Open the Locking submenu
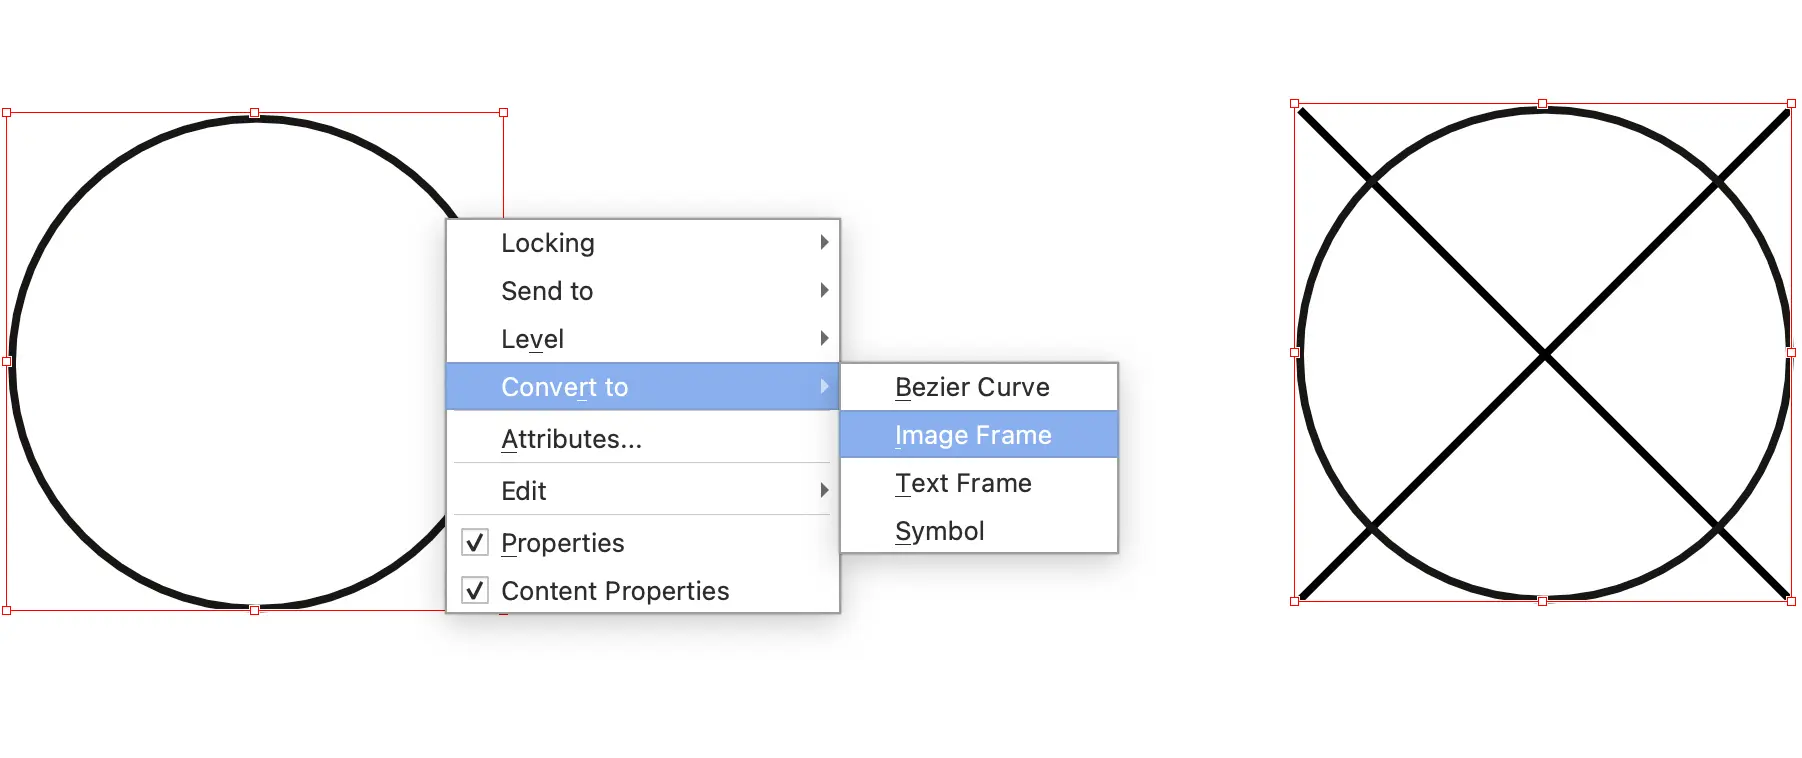 [548, 243]
